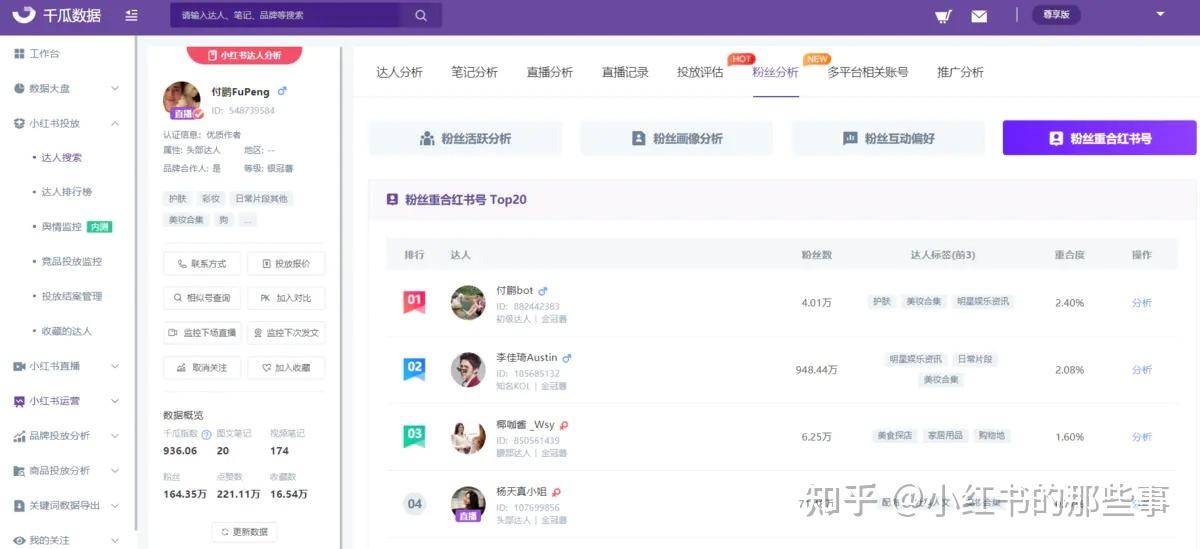
Task: Open 付鹏bot avatar
Action: point(468,303)
